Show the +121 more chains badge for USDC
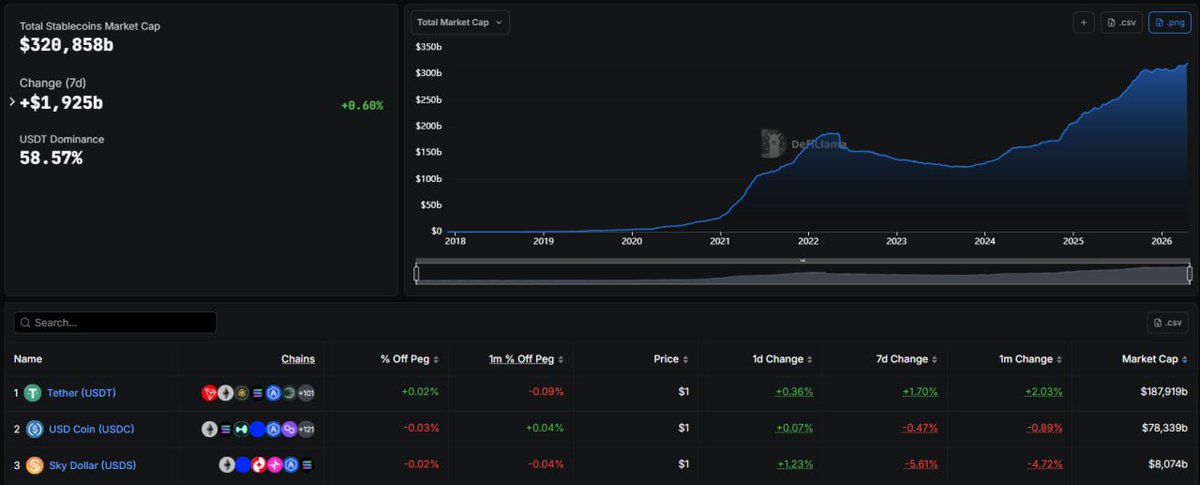This screenshot has height=485, width=1200. (307, 429)
